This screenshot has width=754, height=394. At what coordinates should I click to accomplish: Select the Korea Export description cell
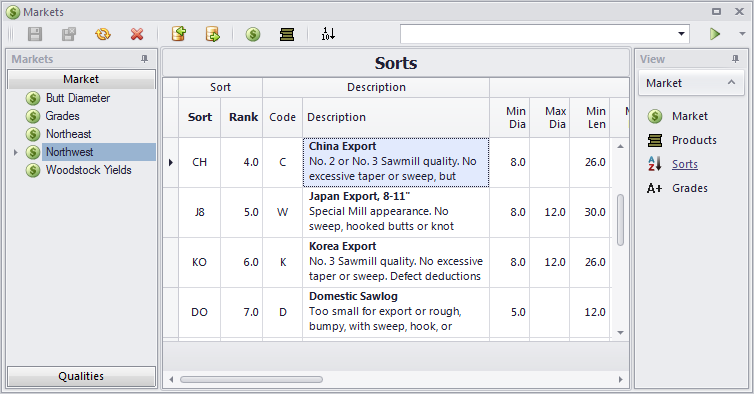[x=396, y=263]
